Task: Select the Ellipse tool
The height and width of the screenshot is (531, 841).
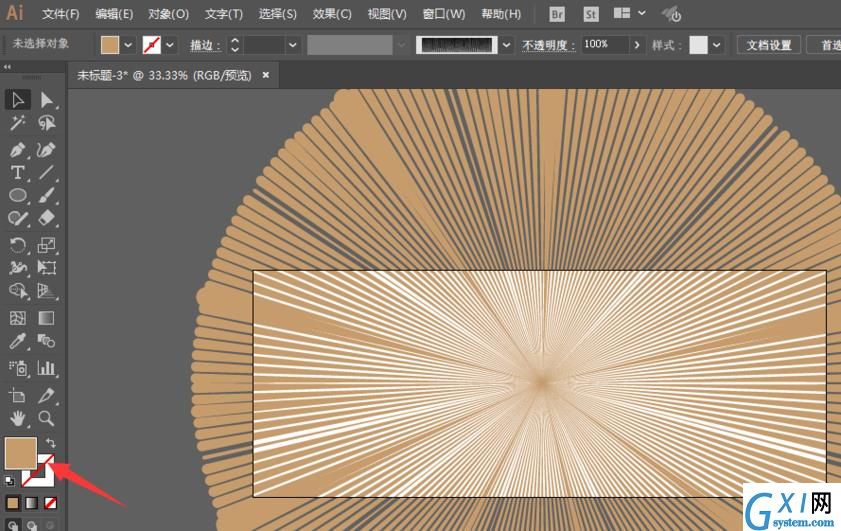Action: click(x=18, y=195)
